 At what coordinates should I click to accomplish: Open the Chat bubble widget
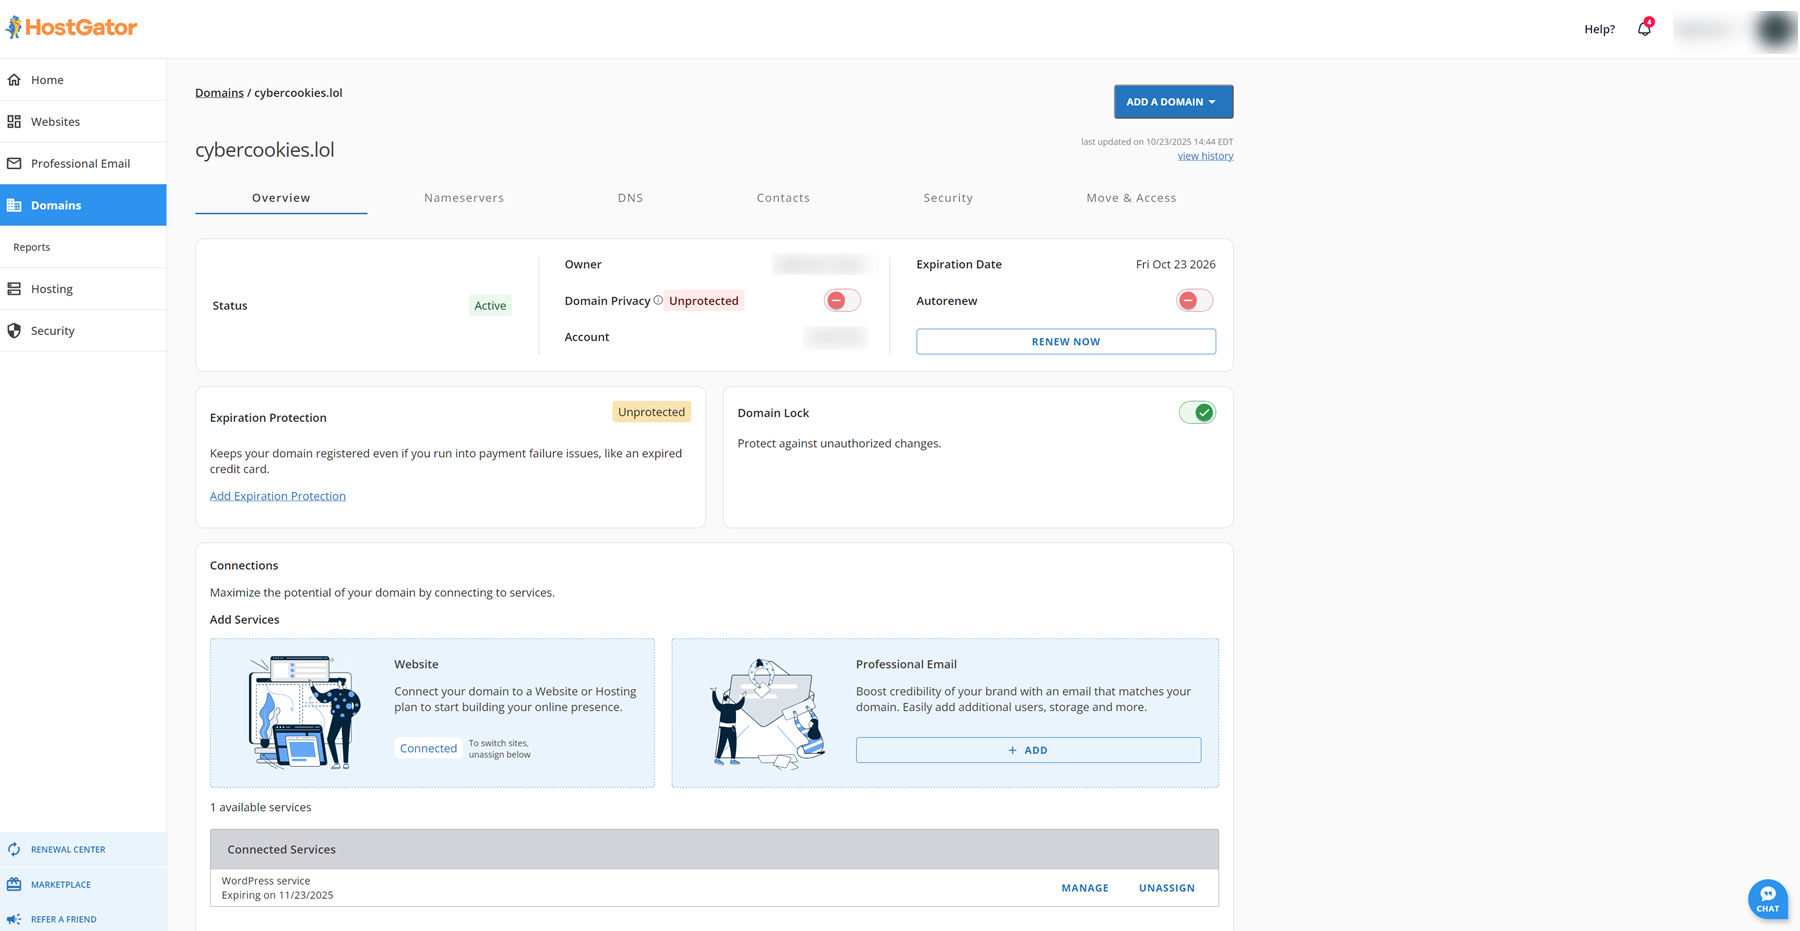click(x=1767, y=897)
